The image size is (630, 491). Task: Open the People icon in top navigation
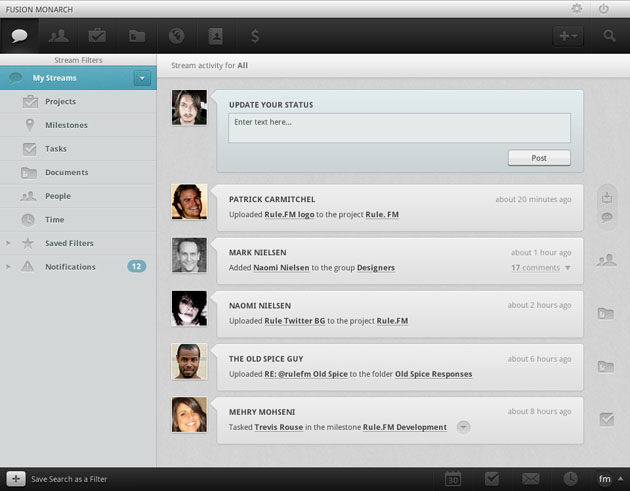[59, 36]
